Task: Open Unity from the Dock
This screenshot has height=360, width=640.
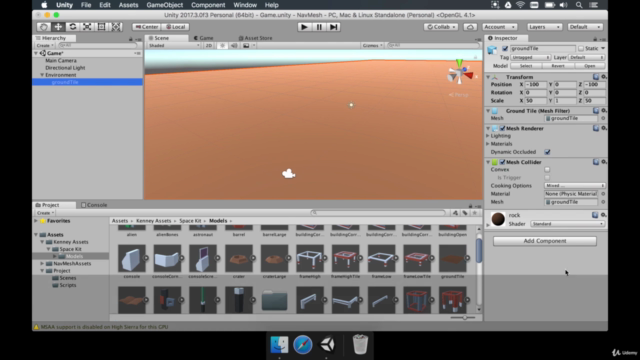Action: coord(327,345)
